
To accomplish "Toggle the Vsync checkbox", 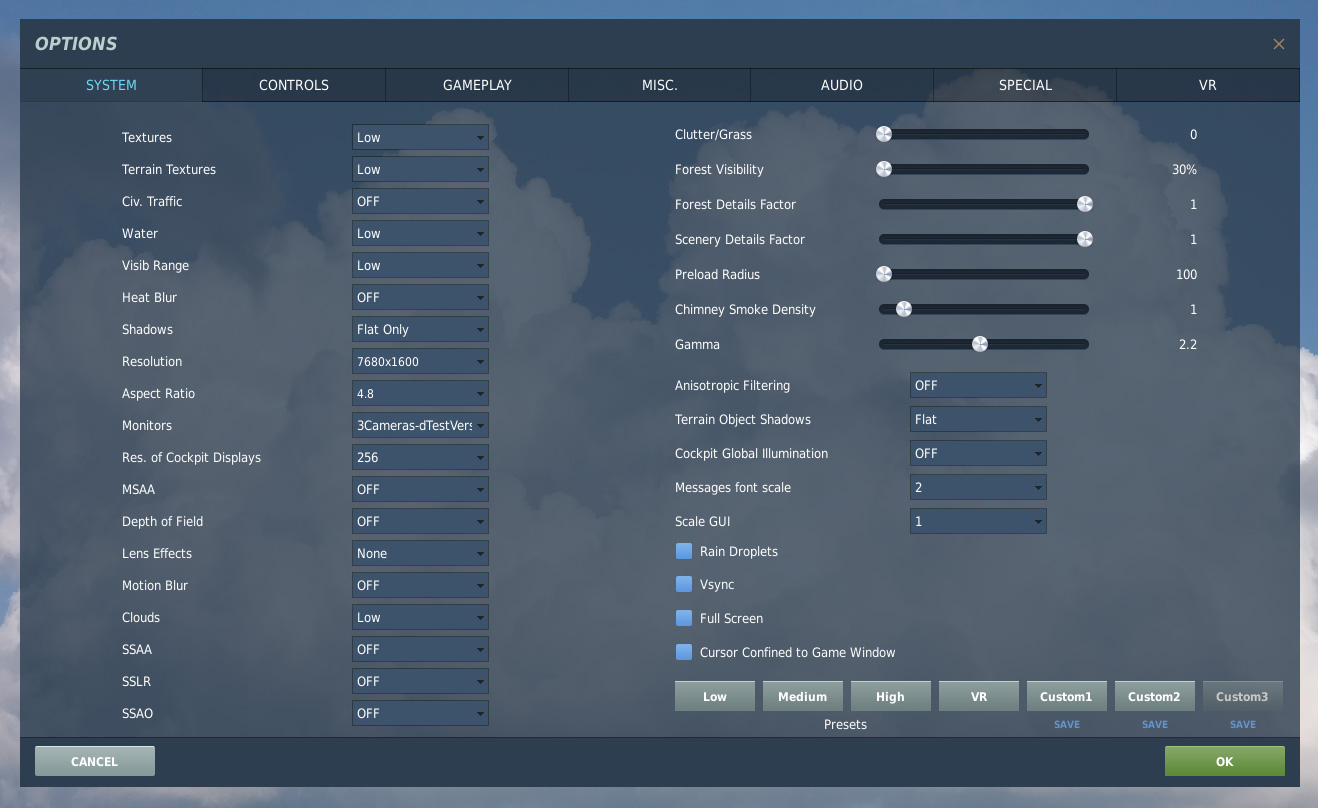I will coord(684,584).
